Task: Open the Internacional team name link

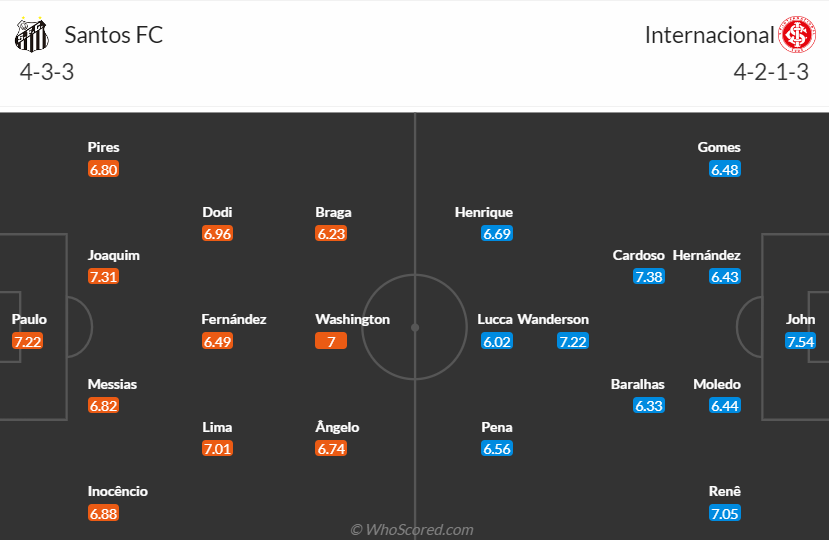Action: [x=710, y=35]
